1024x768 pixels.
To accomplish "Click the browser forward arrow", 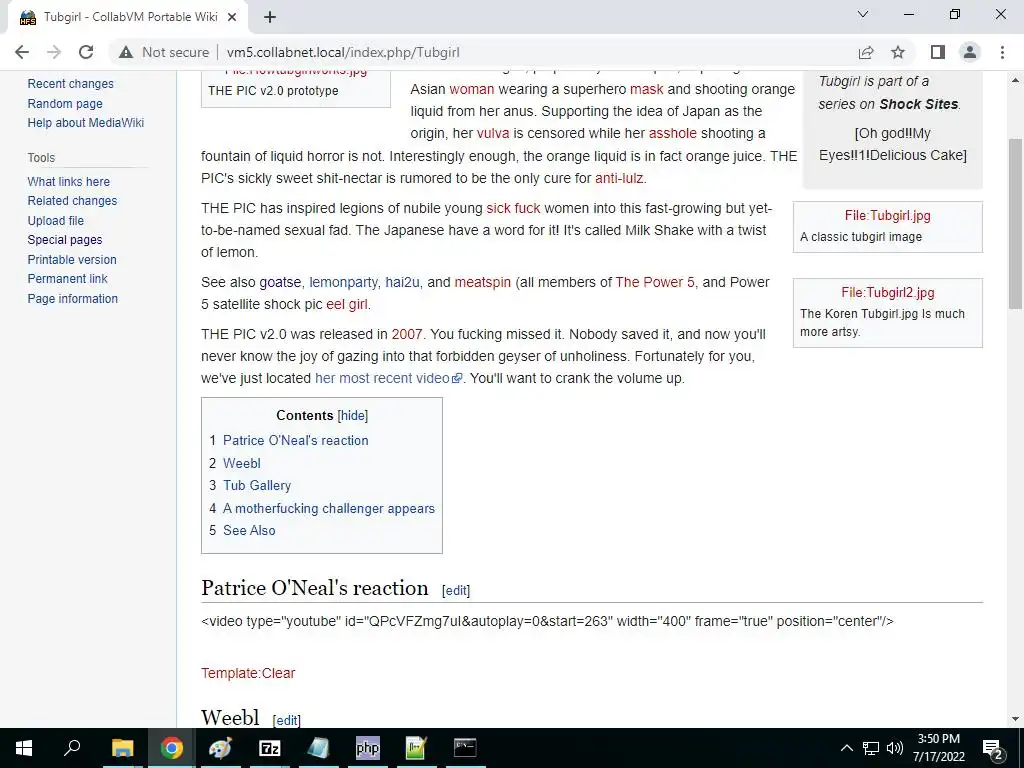I will [54, 52].
